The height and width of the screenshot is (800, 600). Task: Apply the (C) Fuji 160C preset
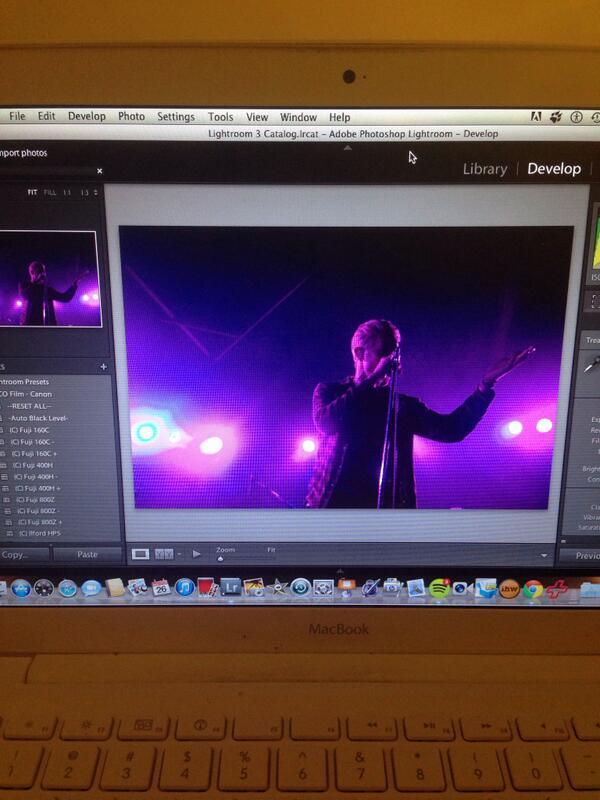(x=30, y=430)
